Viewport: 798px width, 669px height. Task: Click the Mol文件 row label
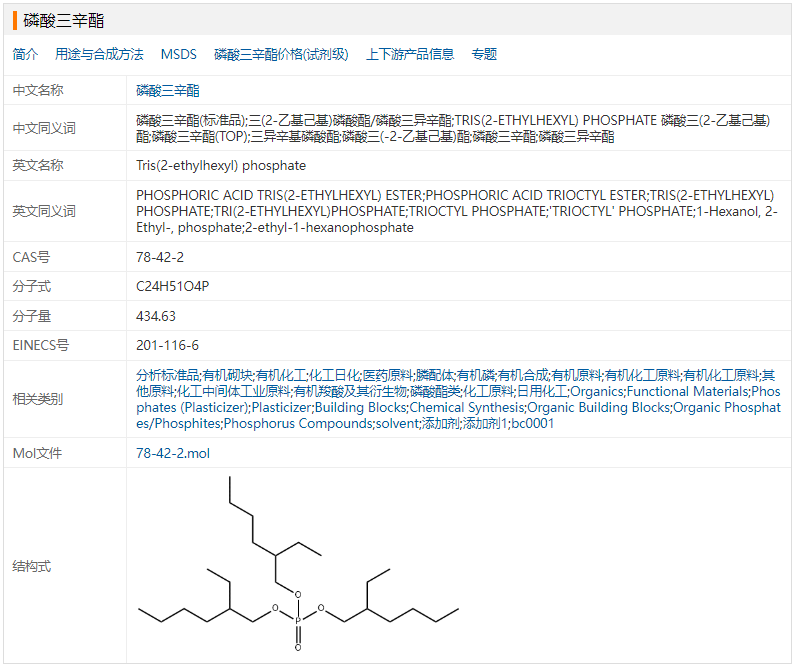(x=37, y=453)
